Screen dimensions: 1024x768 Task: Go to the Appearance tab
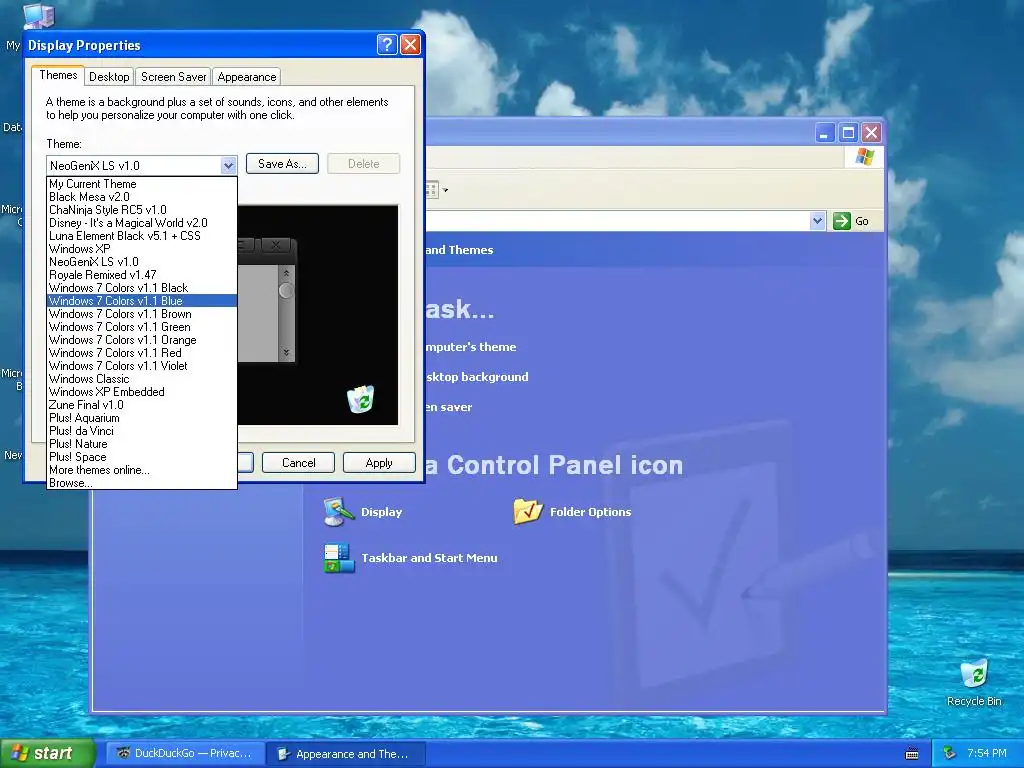click(247, 76)
